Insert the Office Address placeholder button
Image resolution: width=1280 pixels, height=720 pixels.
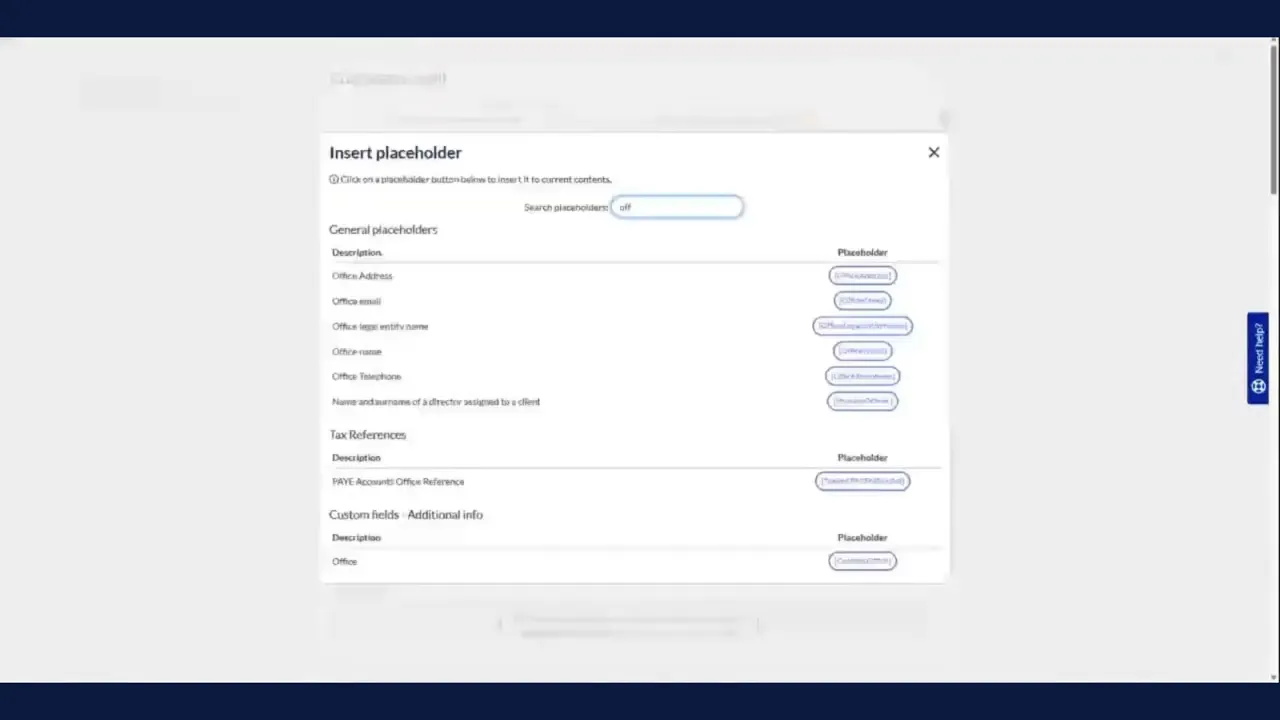(x=862, y=275)
